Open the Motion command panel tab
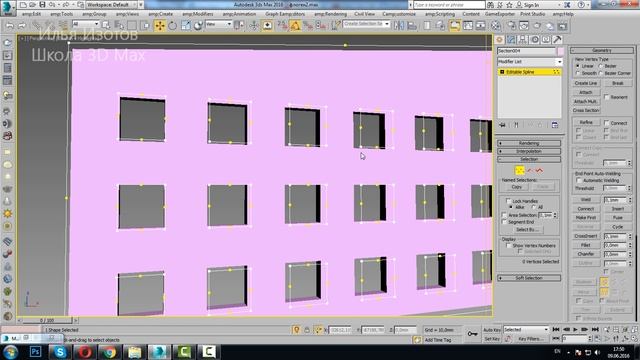Screen dimensions: 640x360 tap(534, 40)
